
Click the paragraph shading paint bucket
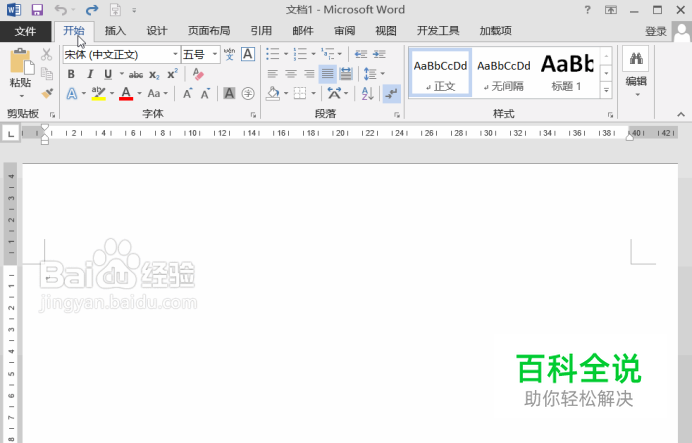[x=273, y=94]
